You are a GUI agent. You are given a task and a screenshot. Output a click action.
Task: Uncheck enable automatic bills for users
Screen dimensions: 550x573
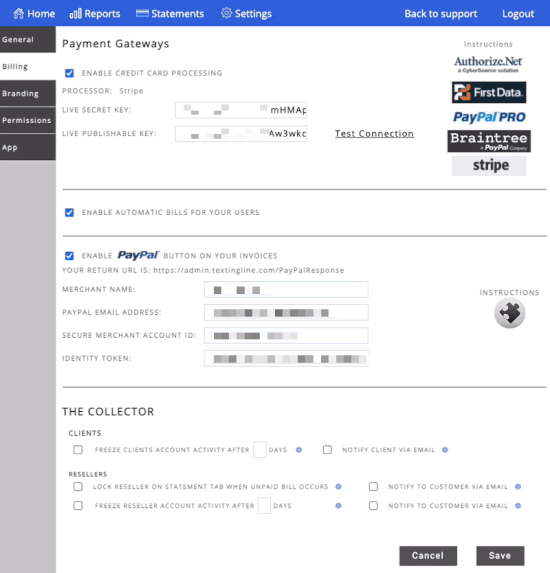pyautogui.click(x=69, y=212)
